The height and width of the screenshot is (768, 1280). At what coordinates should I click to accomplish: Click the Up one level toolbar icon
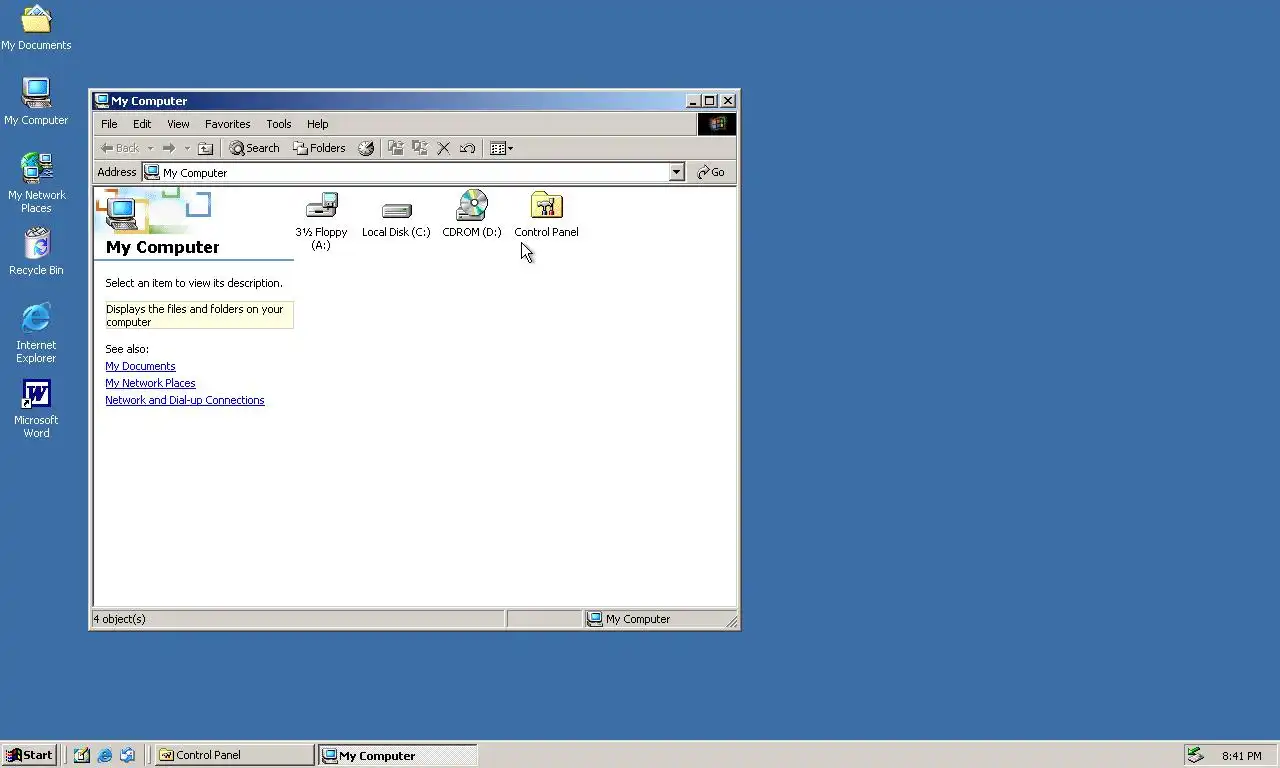click(x=205, y=148)
